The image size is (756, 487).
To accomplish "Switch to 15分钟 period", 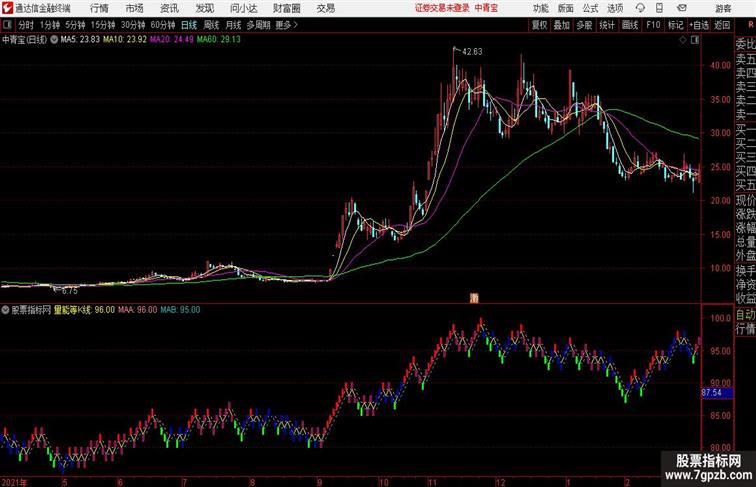I will tap(103, 25).
